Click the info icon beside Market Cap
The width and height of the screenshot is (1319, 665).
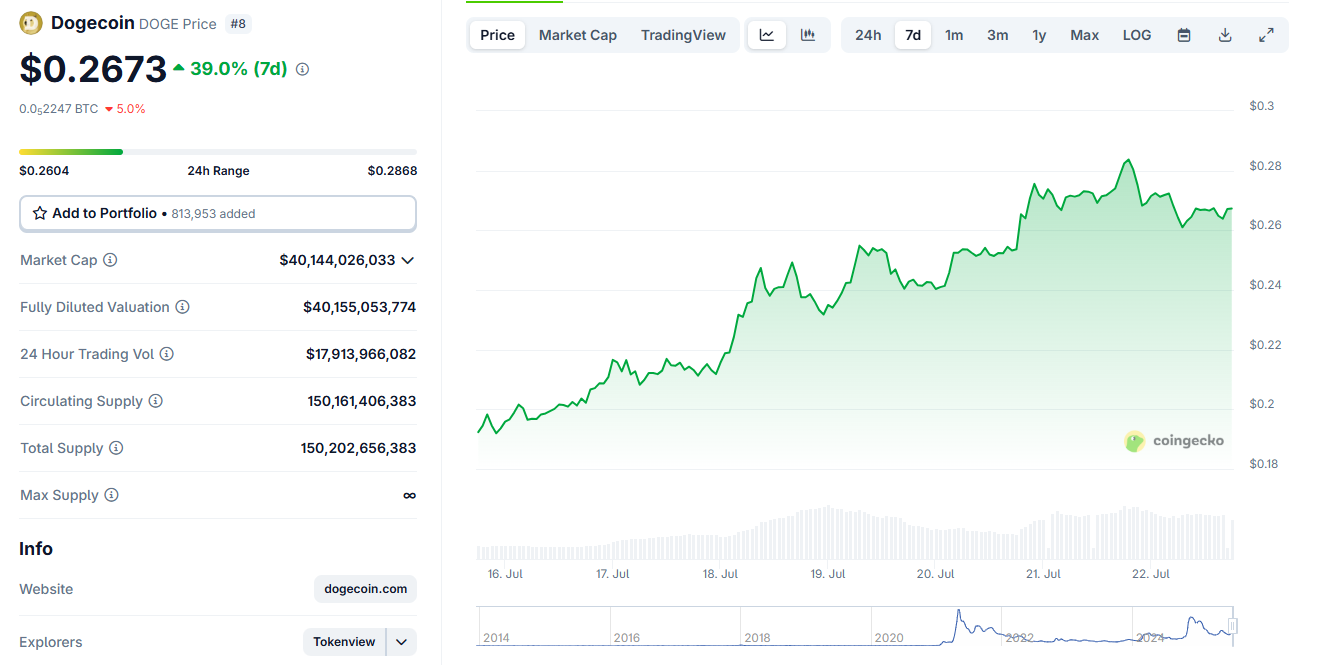[110, 260]
